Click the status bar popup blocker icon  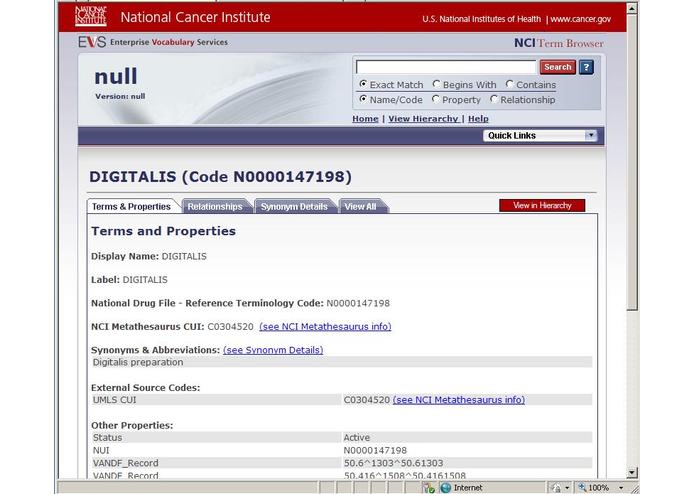[x=429, y=487]
